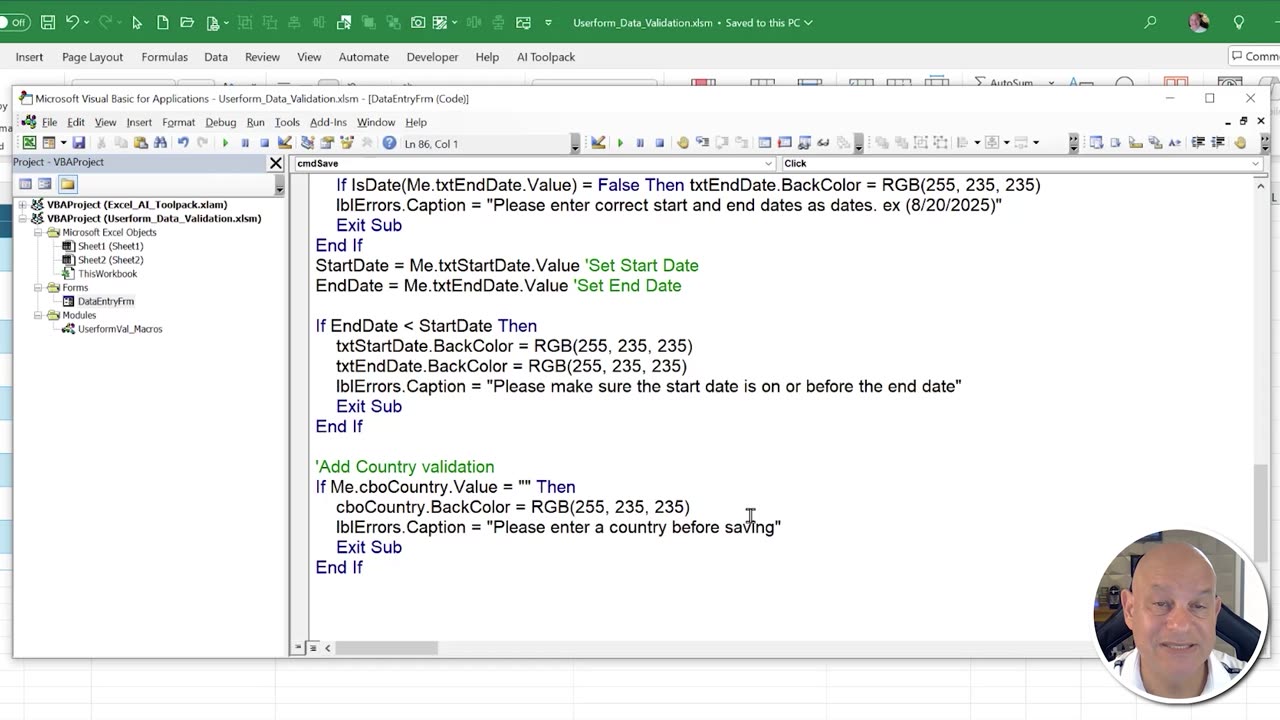Select ThisWorkbook in project tree

(x=107, y=273)
